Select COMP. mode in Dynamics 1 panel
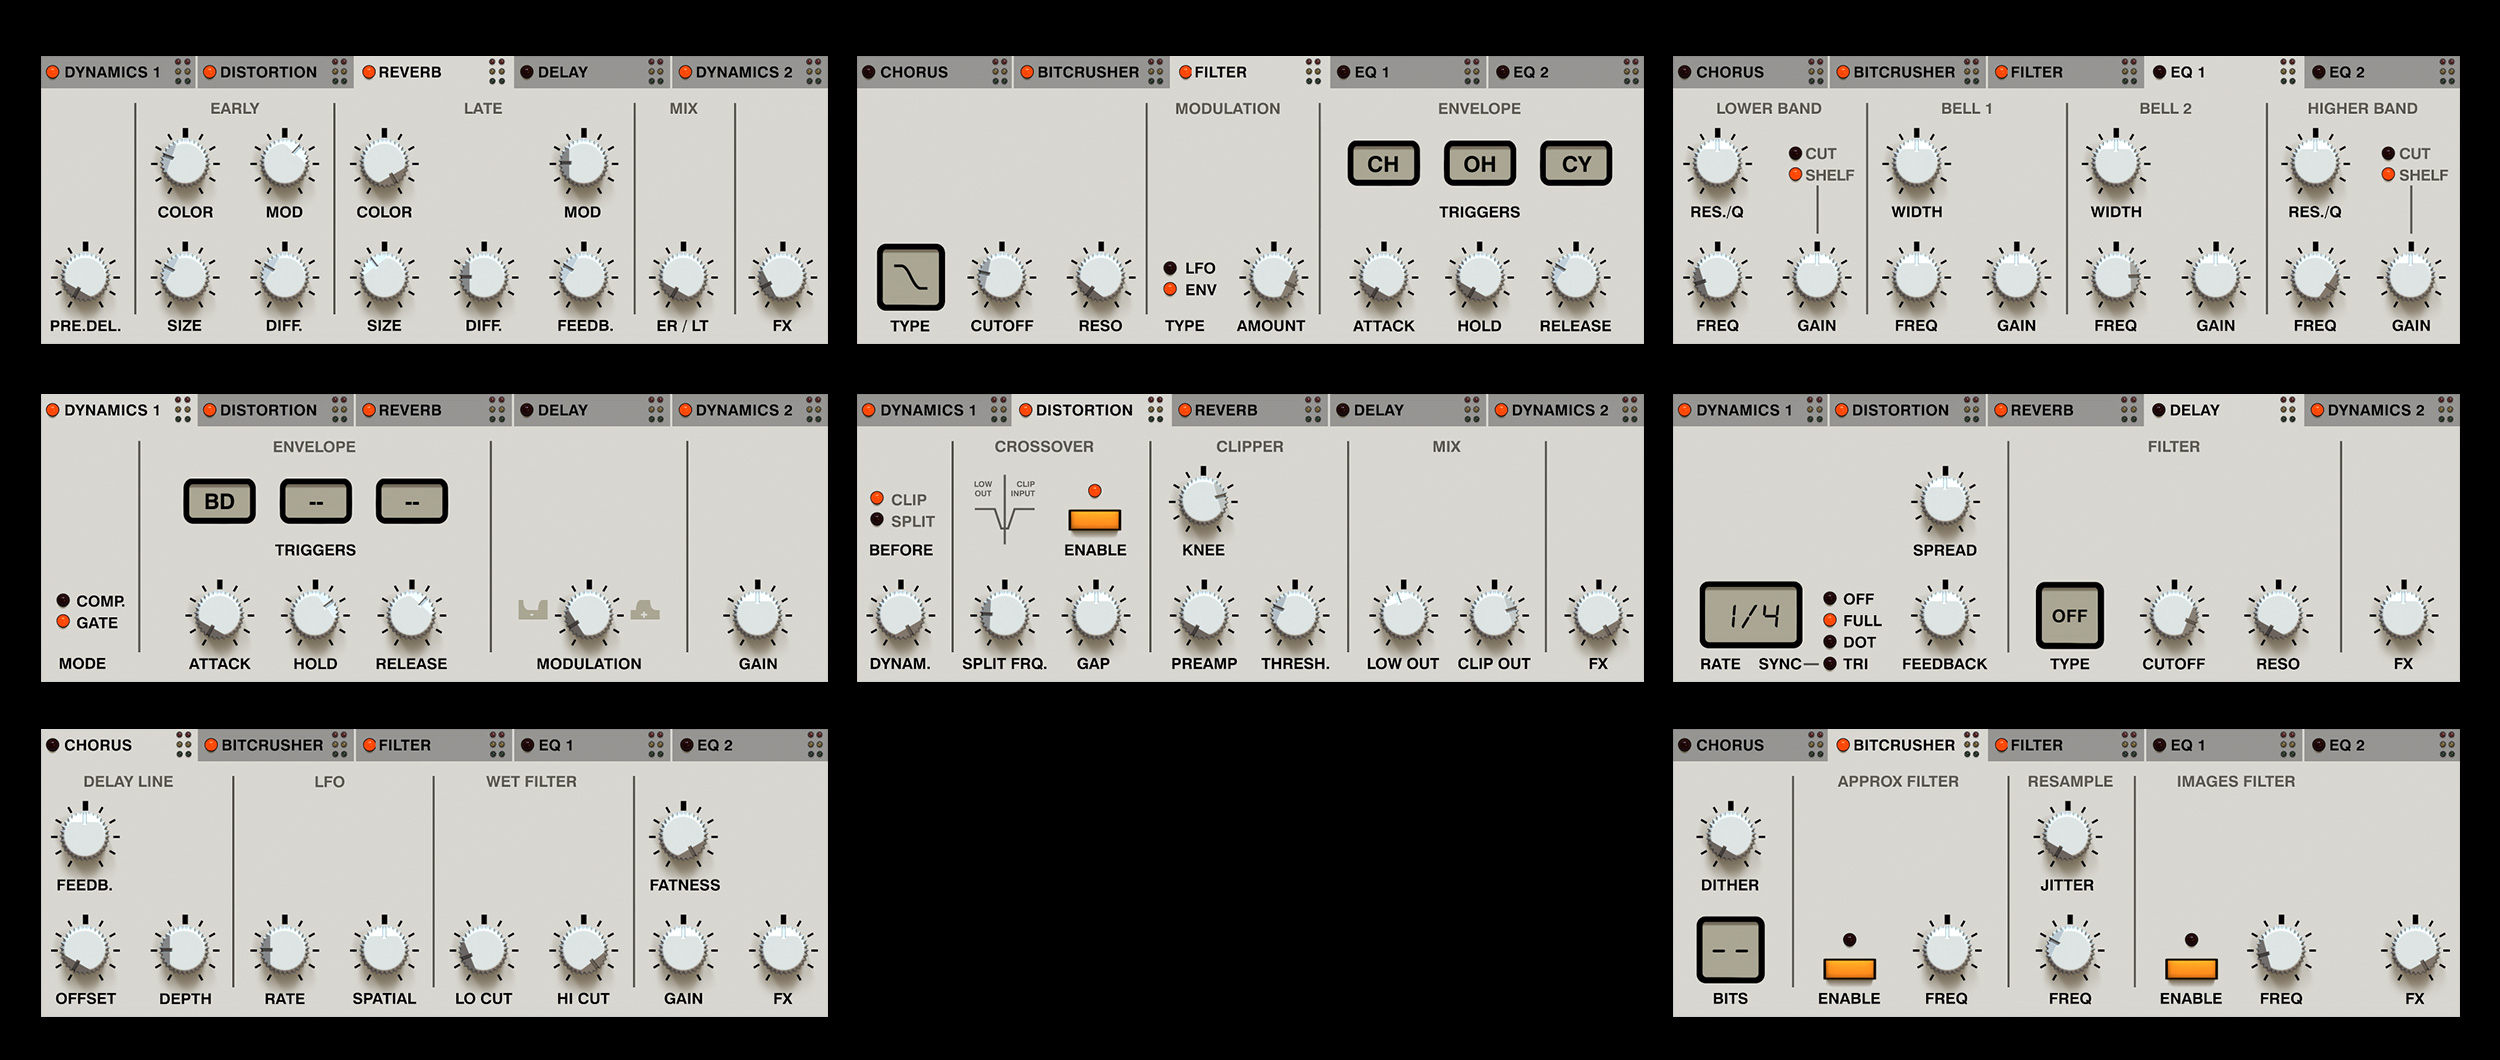The height and width of the screenshot is (1060, 2500). coord(91,601)
